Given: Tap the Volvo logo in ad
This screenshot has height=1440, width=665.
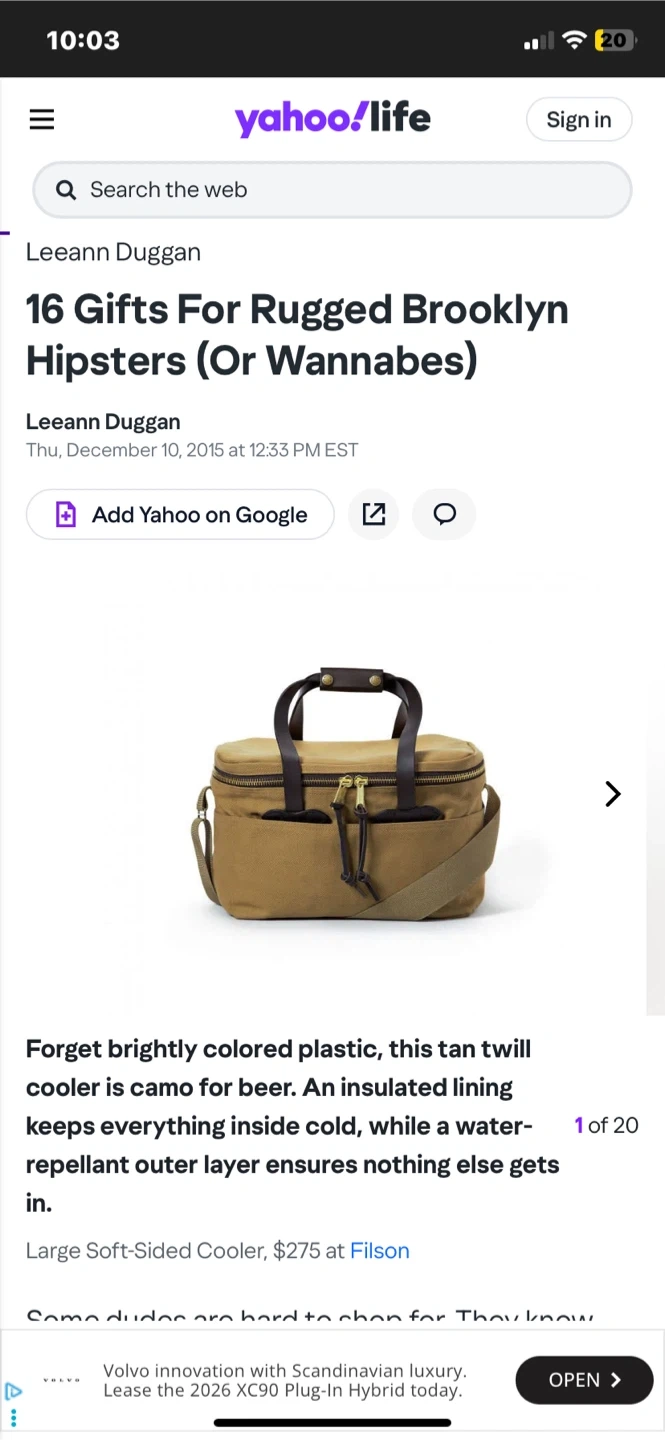Looking at the screenshot, I should (61, 1381).
